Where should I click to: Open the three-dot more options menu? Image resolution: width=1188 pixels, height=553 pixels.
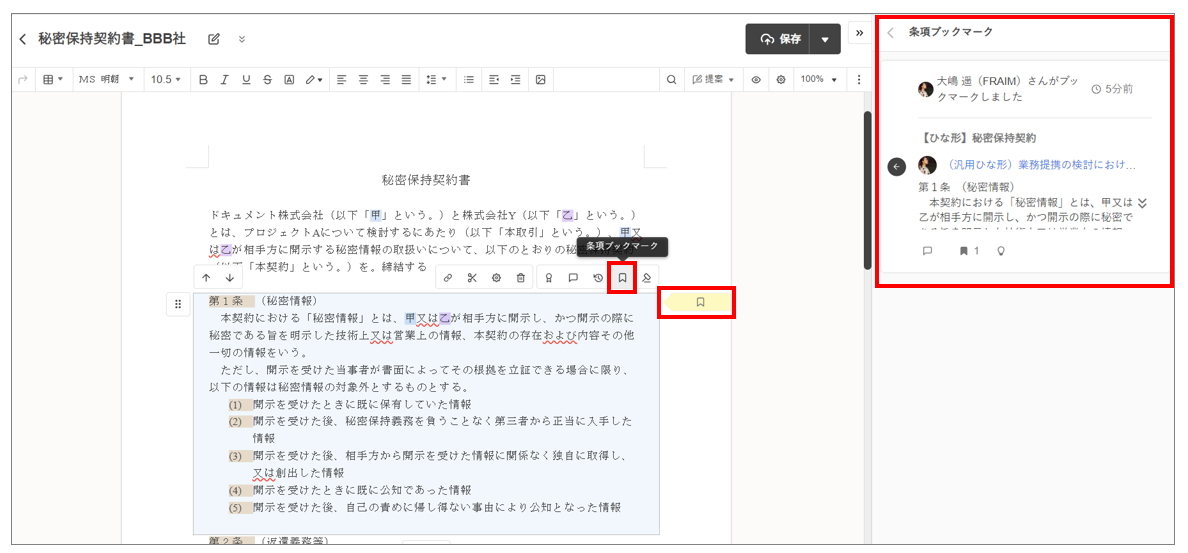(x=858, y=80)
